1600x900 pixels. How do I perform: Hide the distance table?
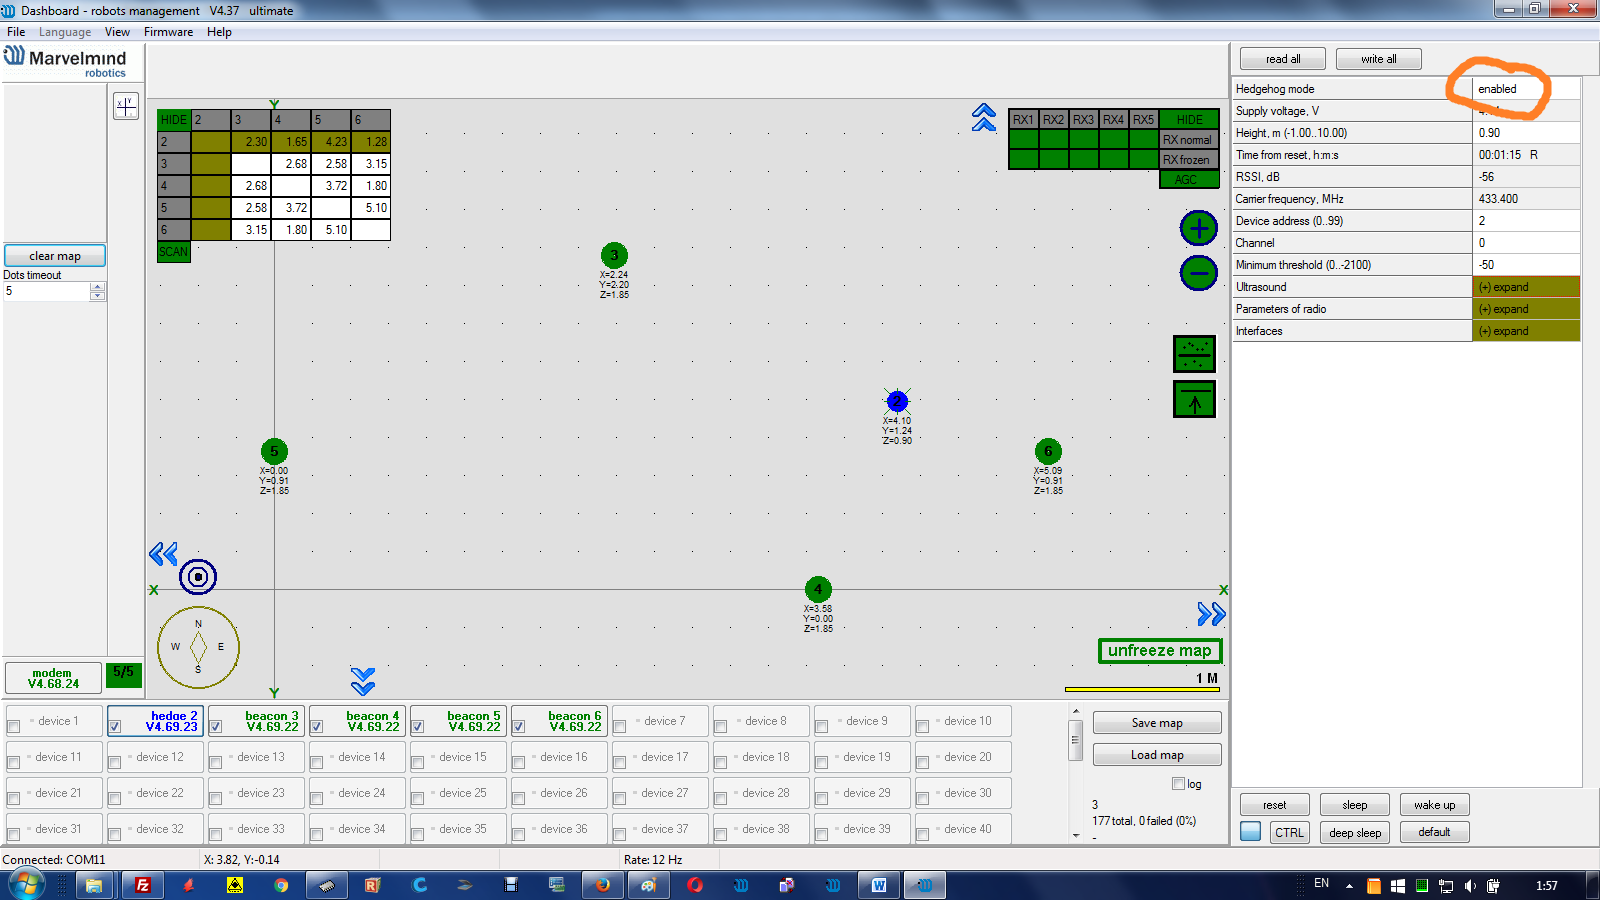(174, 120)
